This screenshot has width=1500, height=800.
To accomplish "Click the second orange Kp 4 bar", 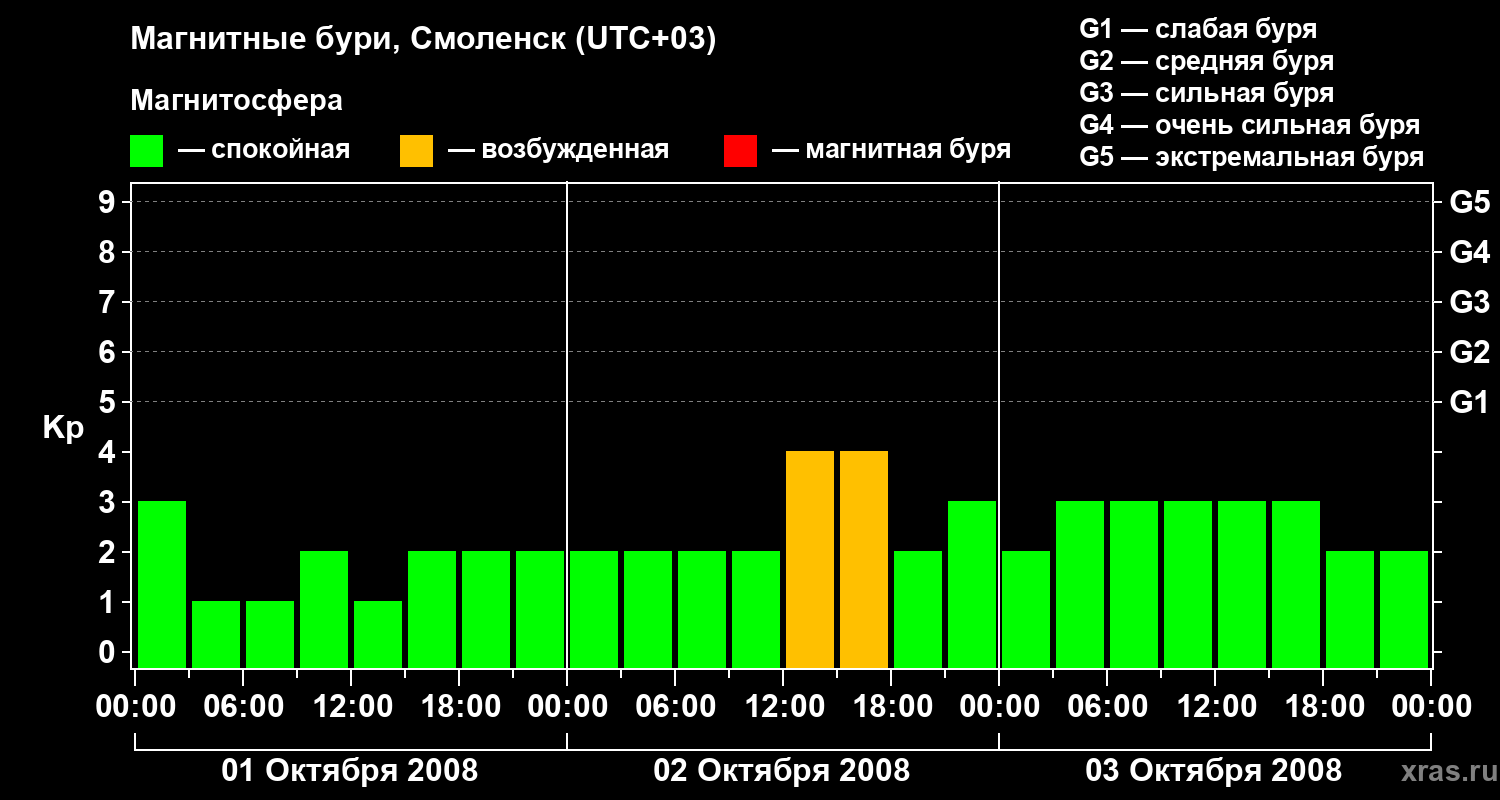I will 864,559.
